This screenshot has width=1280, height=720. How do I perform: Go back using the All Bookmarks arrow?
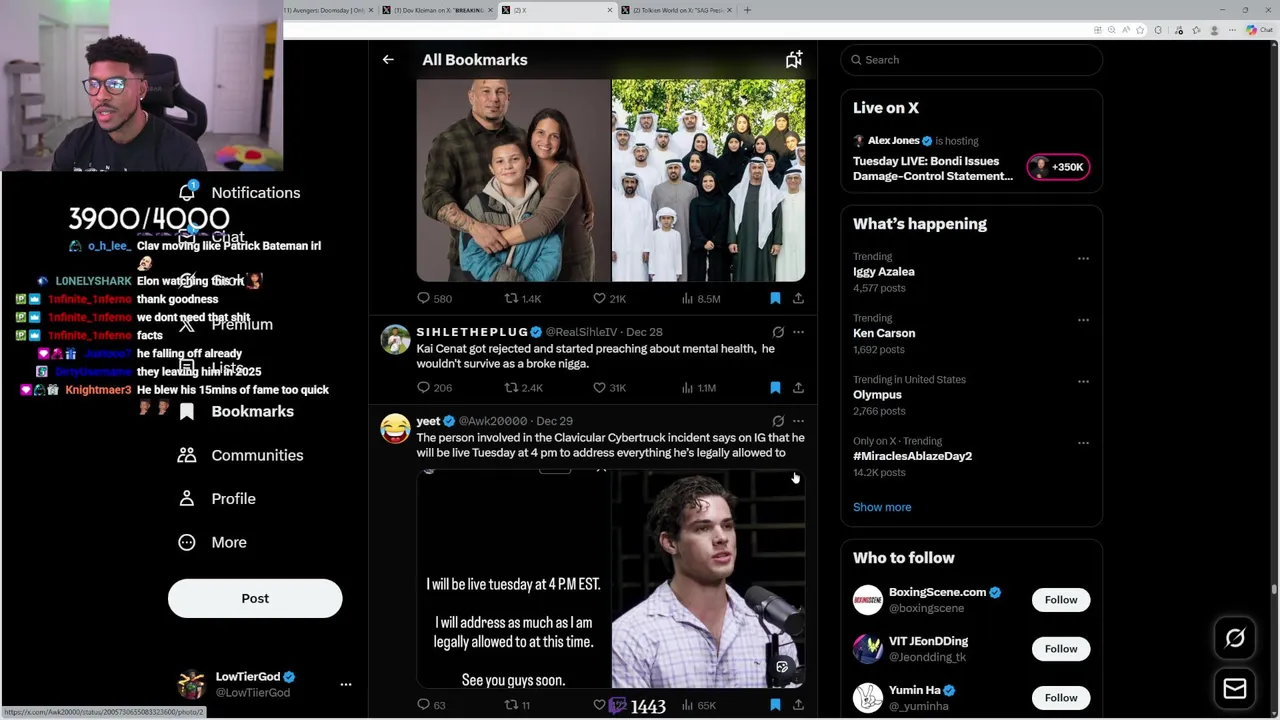coord(388,60)
